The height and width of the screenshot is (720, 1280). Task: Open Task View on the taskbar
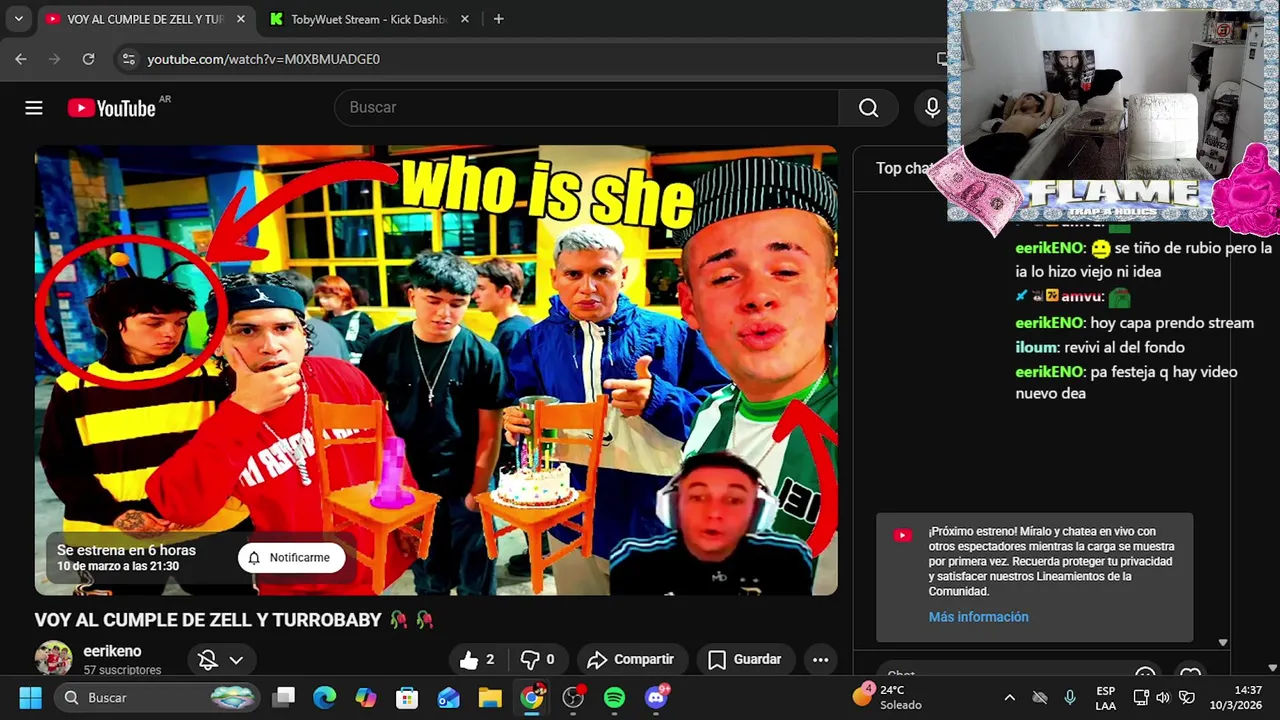pos(284,697)
